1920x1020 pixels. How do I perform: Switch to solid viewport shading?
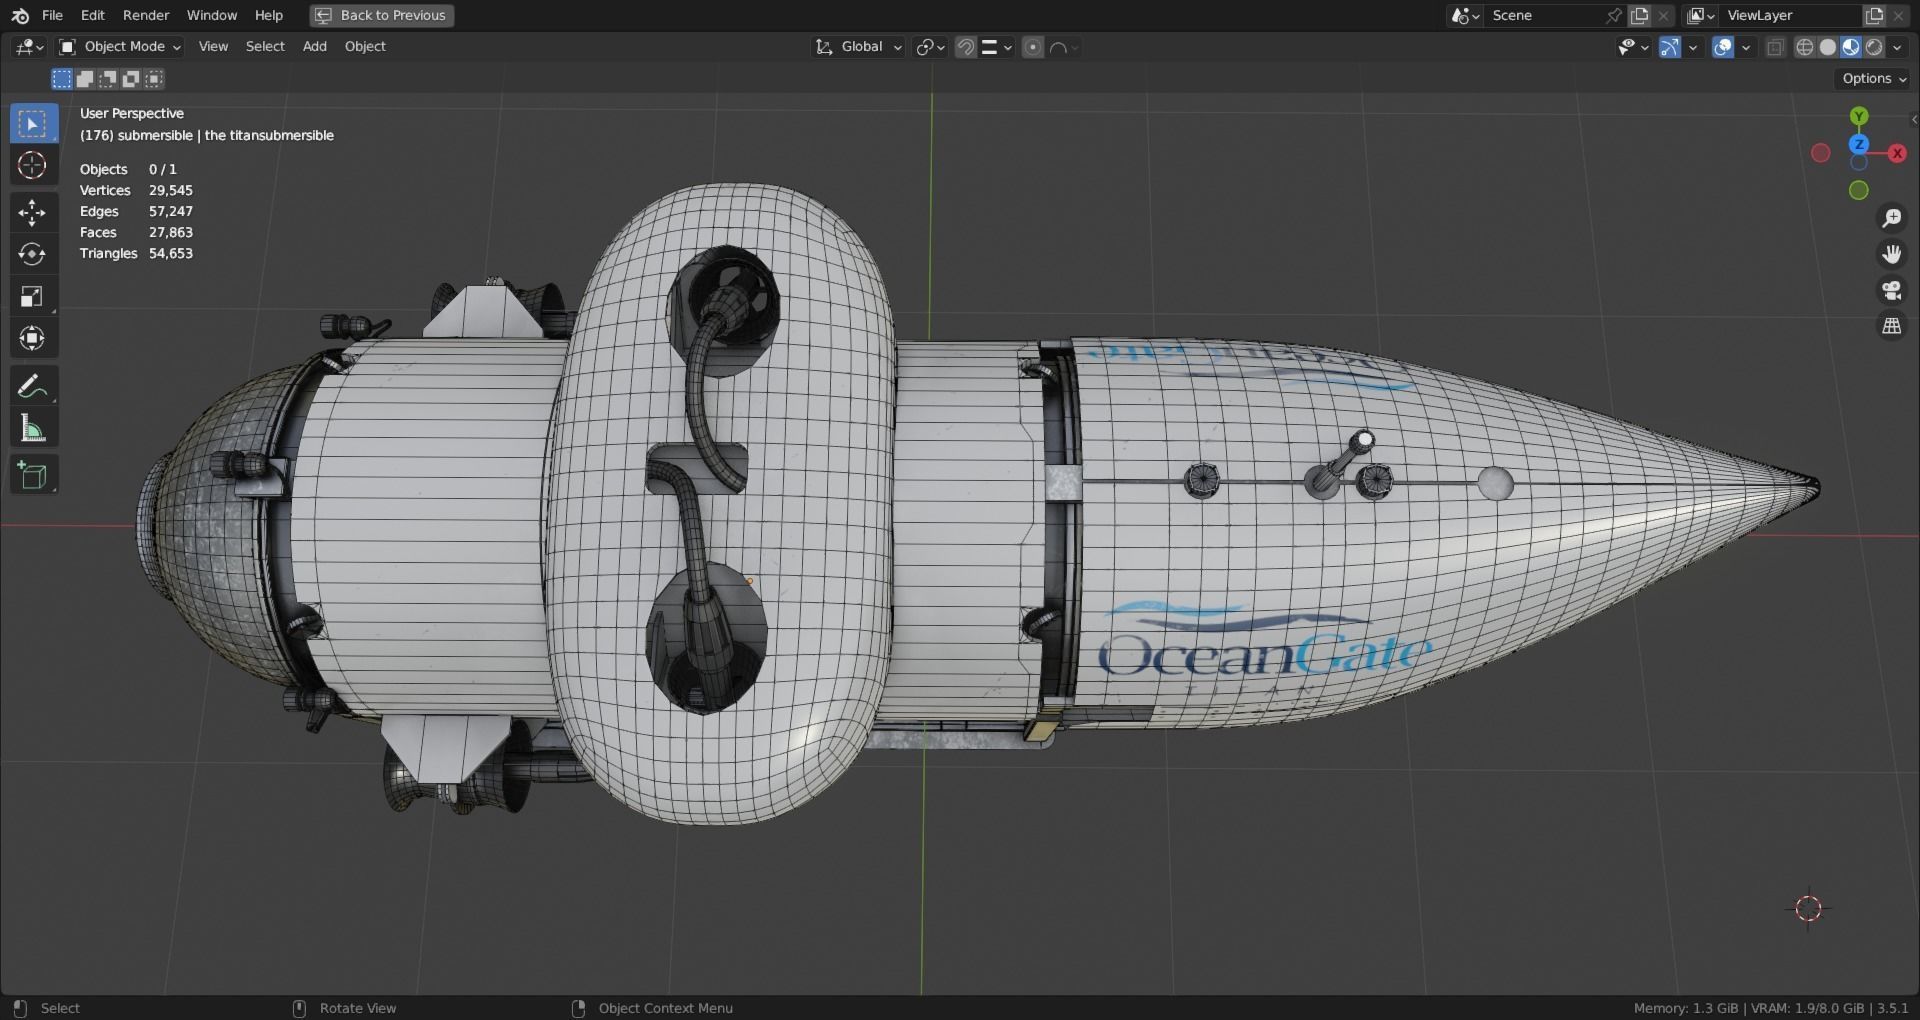[1828, 47]
